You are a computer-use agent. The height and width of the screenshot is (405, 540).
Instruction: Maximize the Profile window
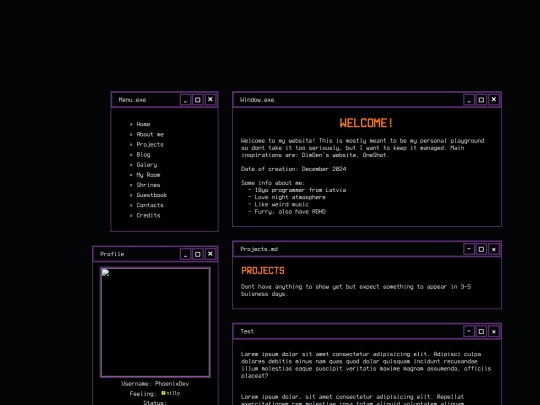point(198,254)
